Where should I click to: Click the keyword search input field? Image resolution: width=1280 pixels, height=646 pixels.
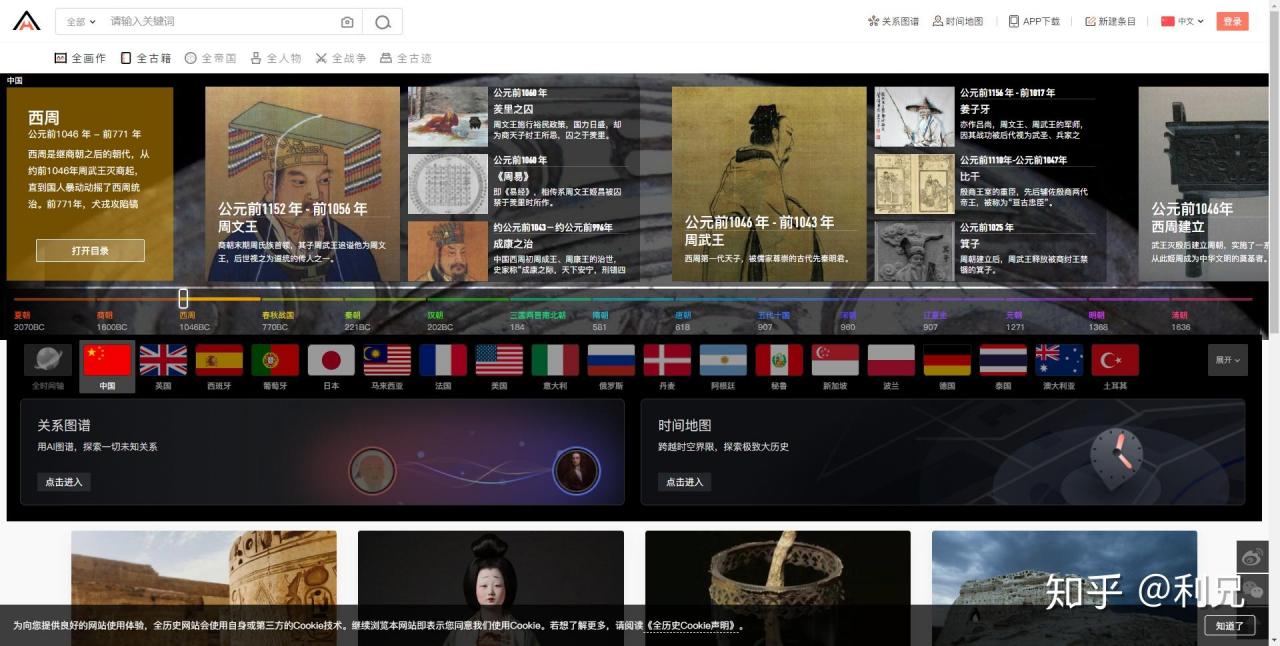click(220, 21)
